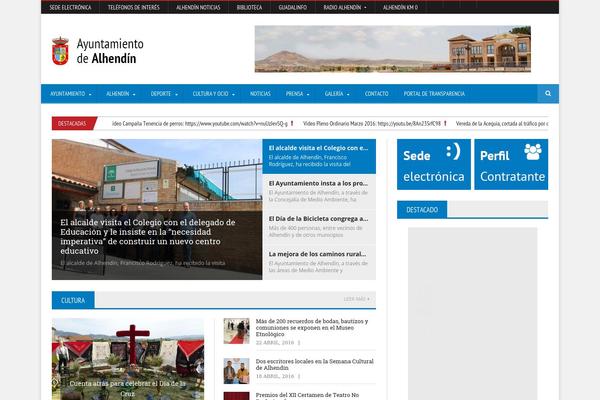Image resolution: width=600 pixels, height=400 pixels.
Task: Click the Alhendín coat of arms logo
Action: 60,51
